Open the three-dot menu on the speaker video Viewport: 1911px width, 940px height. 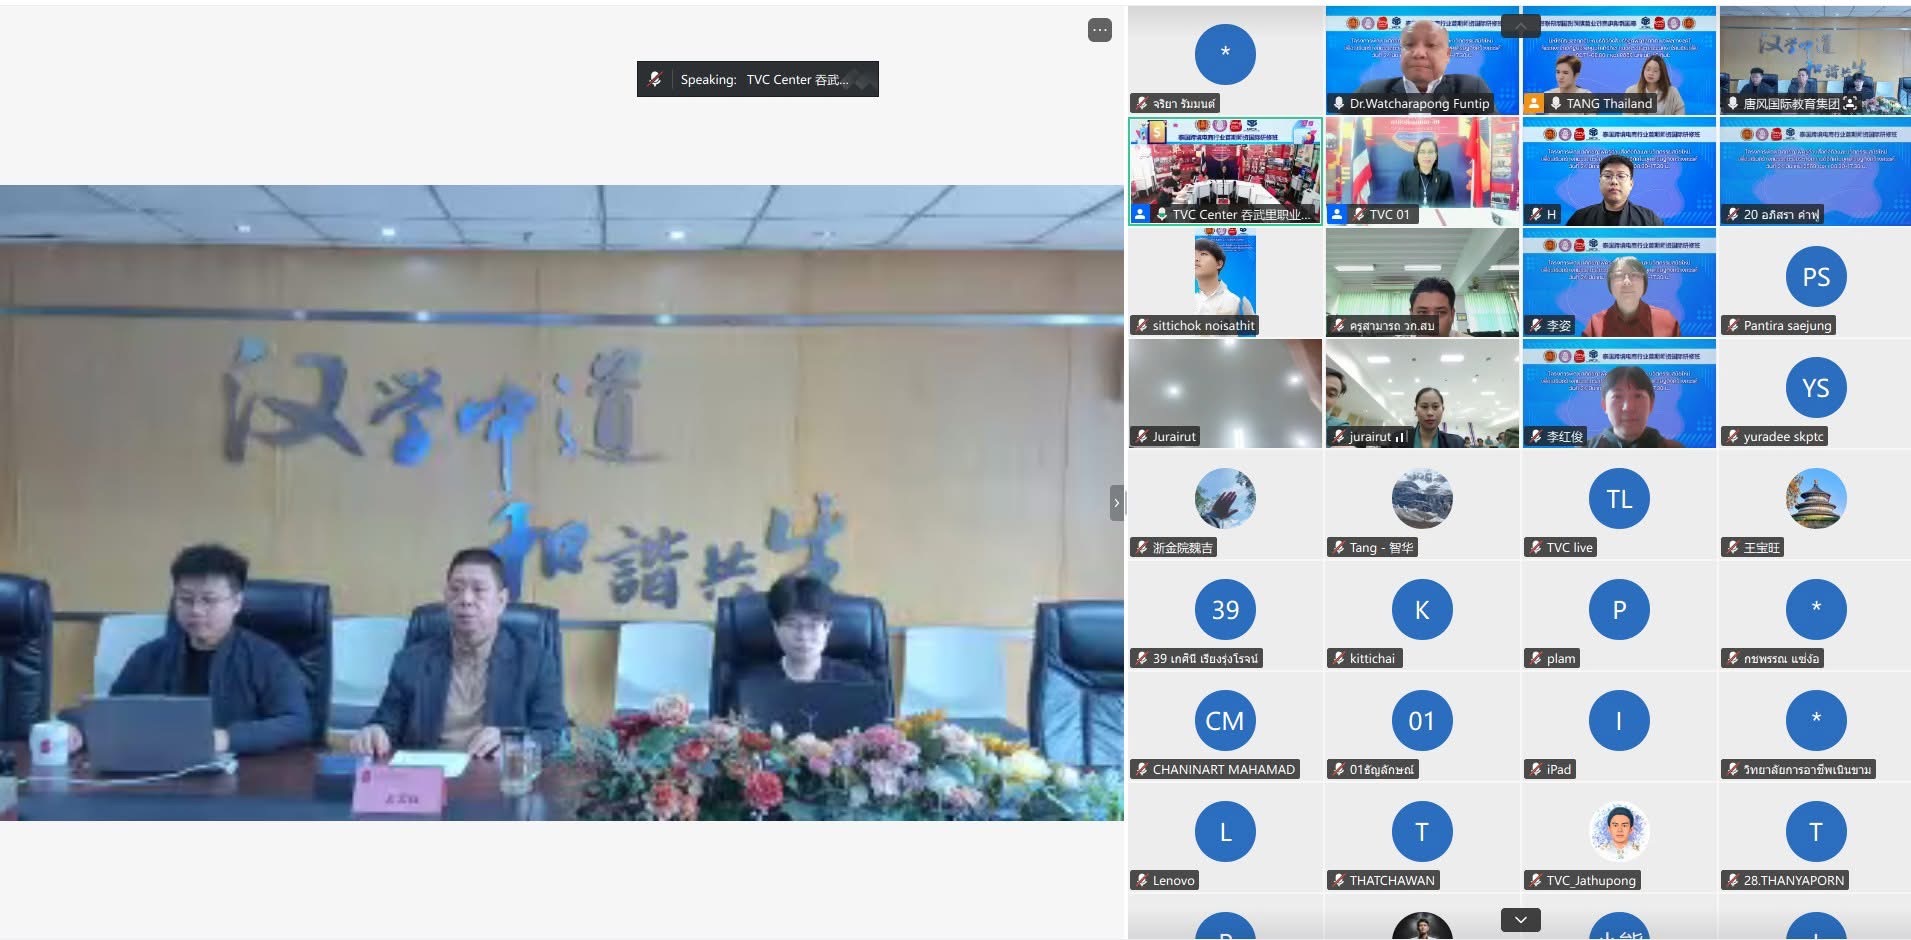point(1099,30)
